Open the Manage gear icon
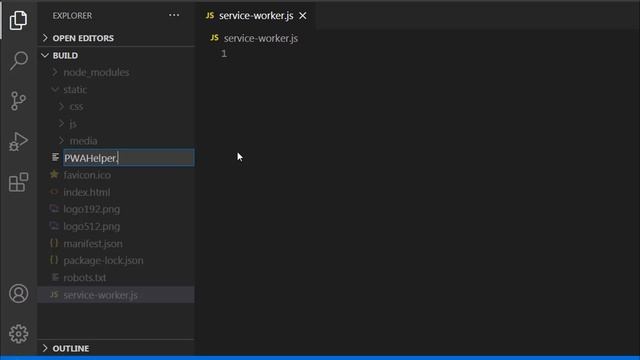 pos(18,334)
